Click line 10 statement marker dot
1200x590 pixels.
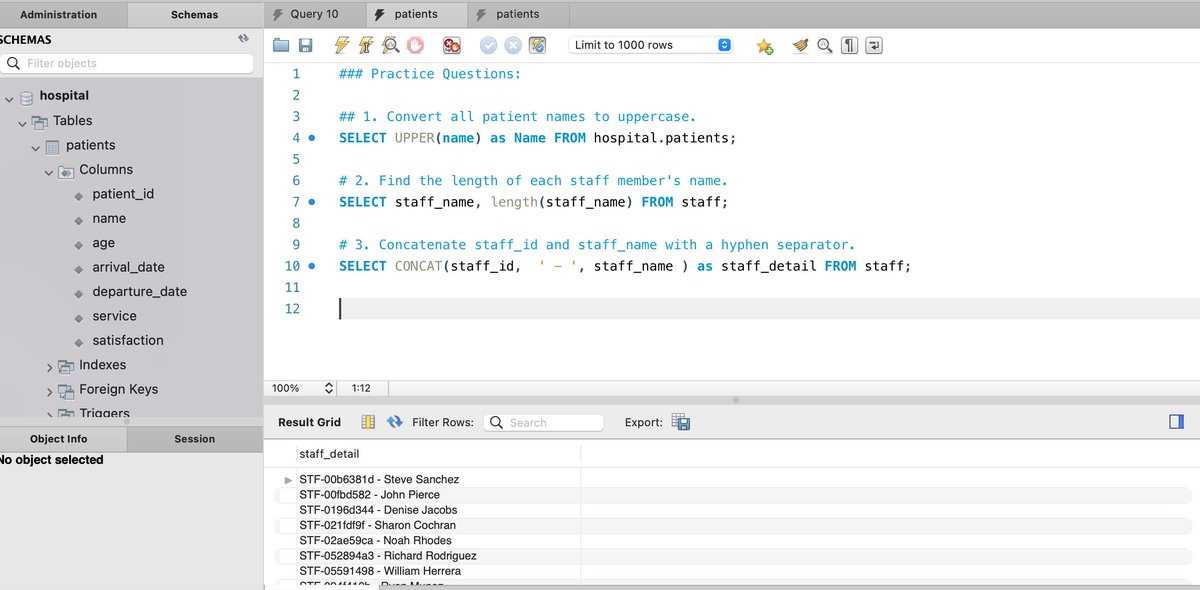coord(312,266)
